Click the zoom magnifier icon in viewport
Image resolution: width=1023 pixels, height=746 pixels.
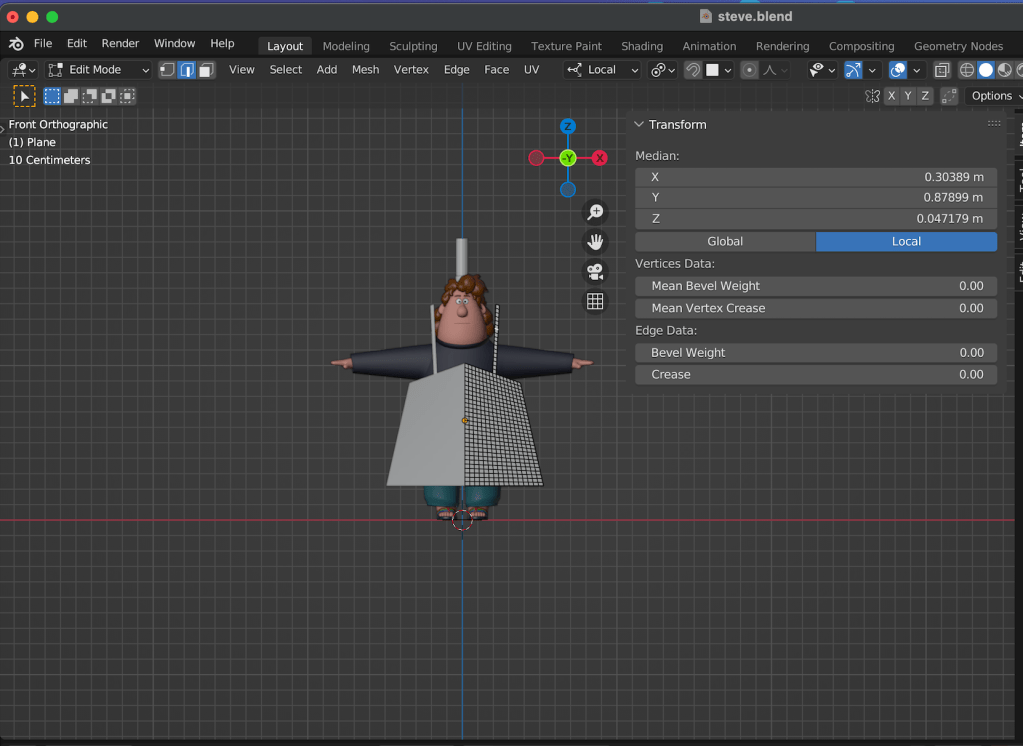click(595, 212)
